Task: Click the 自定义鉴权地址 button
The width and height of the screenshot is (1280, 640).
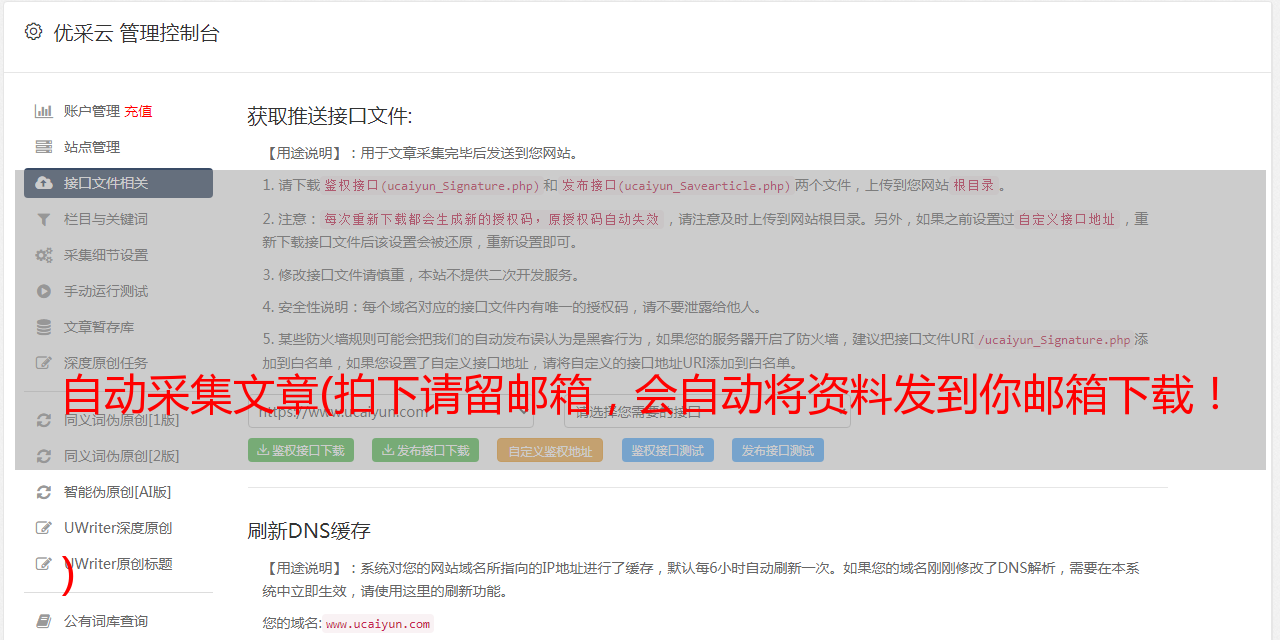Action: [550, 450]
